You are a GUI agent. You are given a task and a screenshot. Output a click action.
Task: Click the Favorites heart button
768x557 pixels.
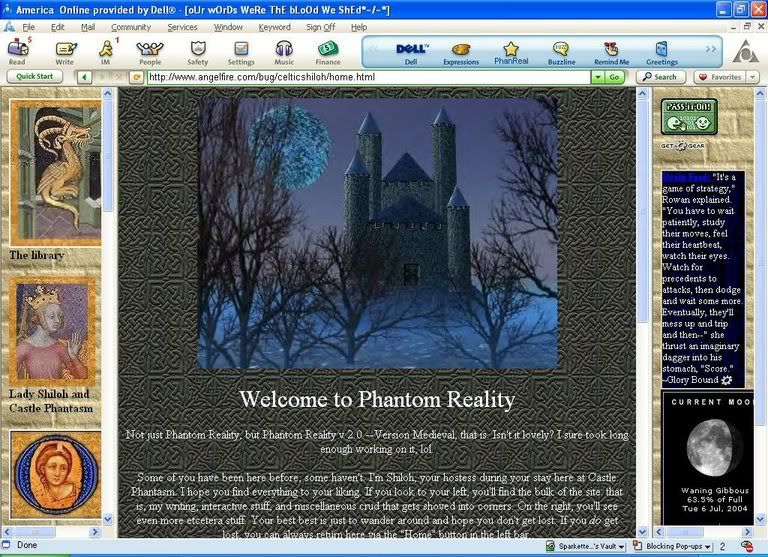[x=720, y=77]
